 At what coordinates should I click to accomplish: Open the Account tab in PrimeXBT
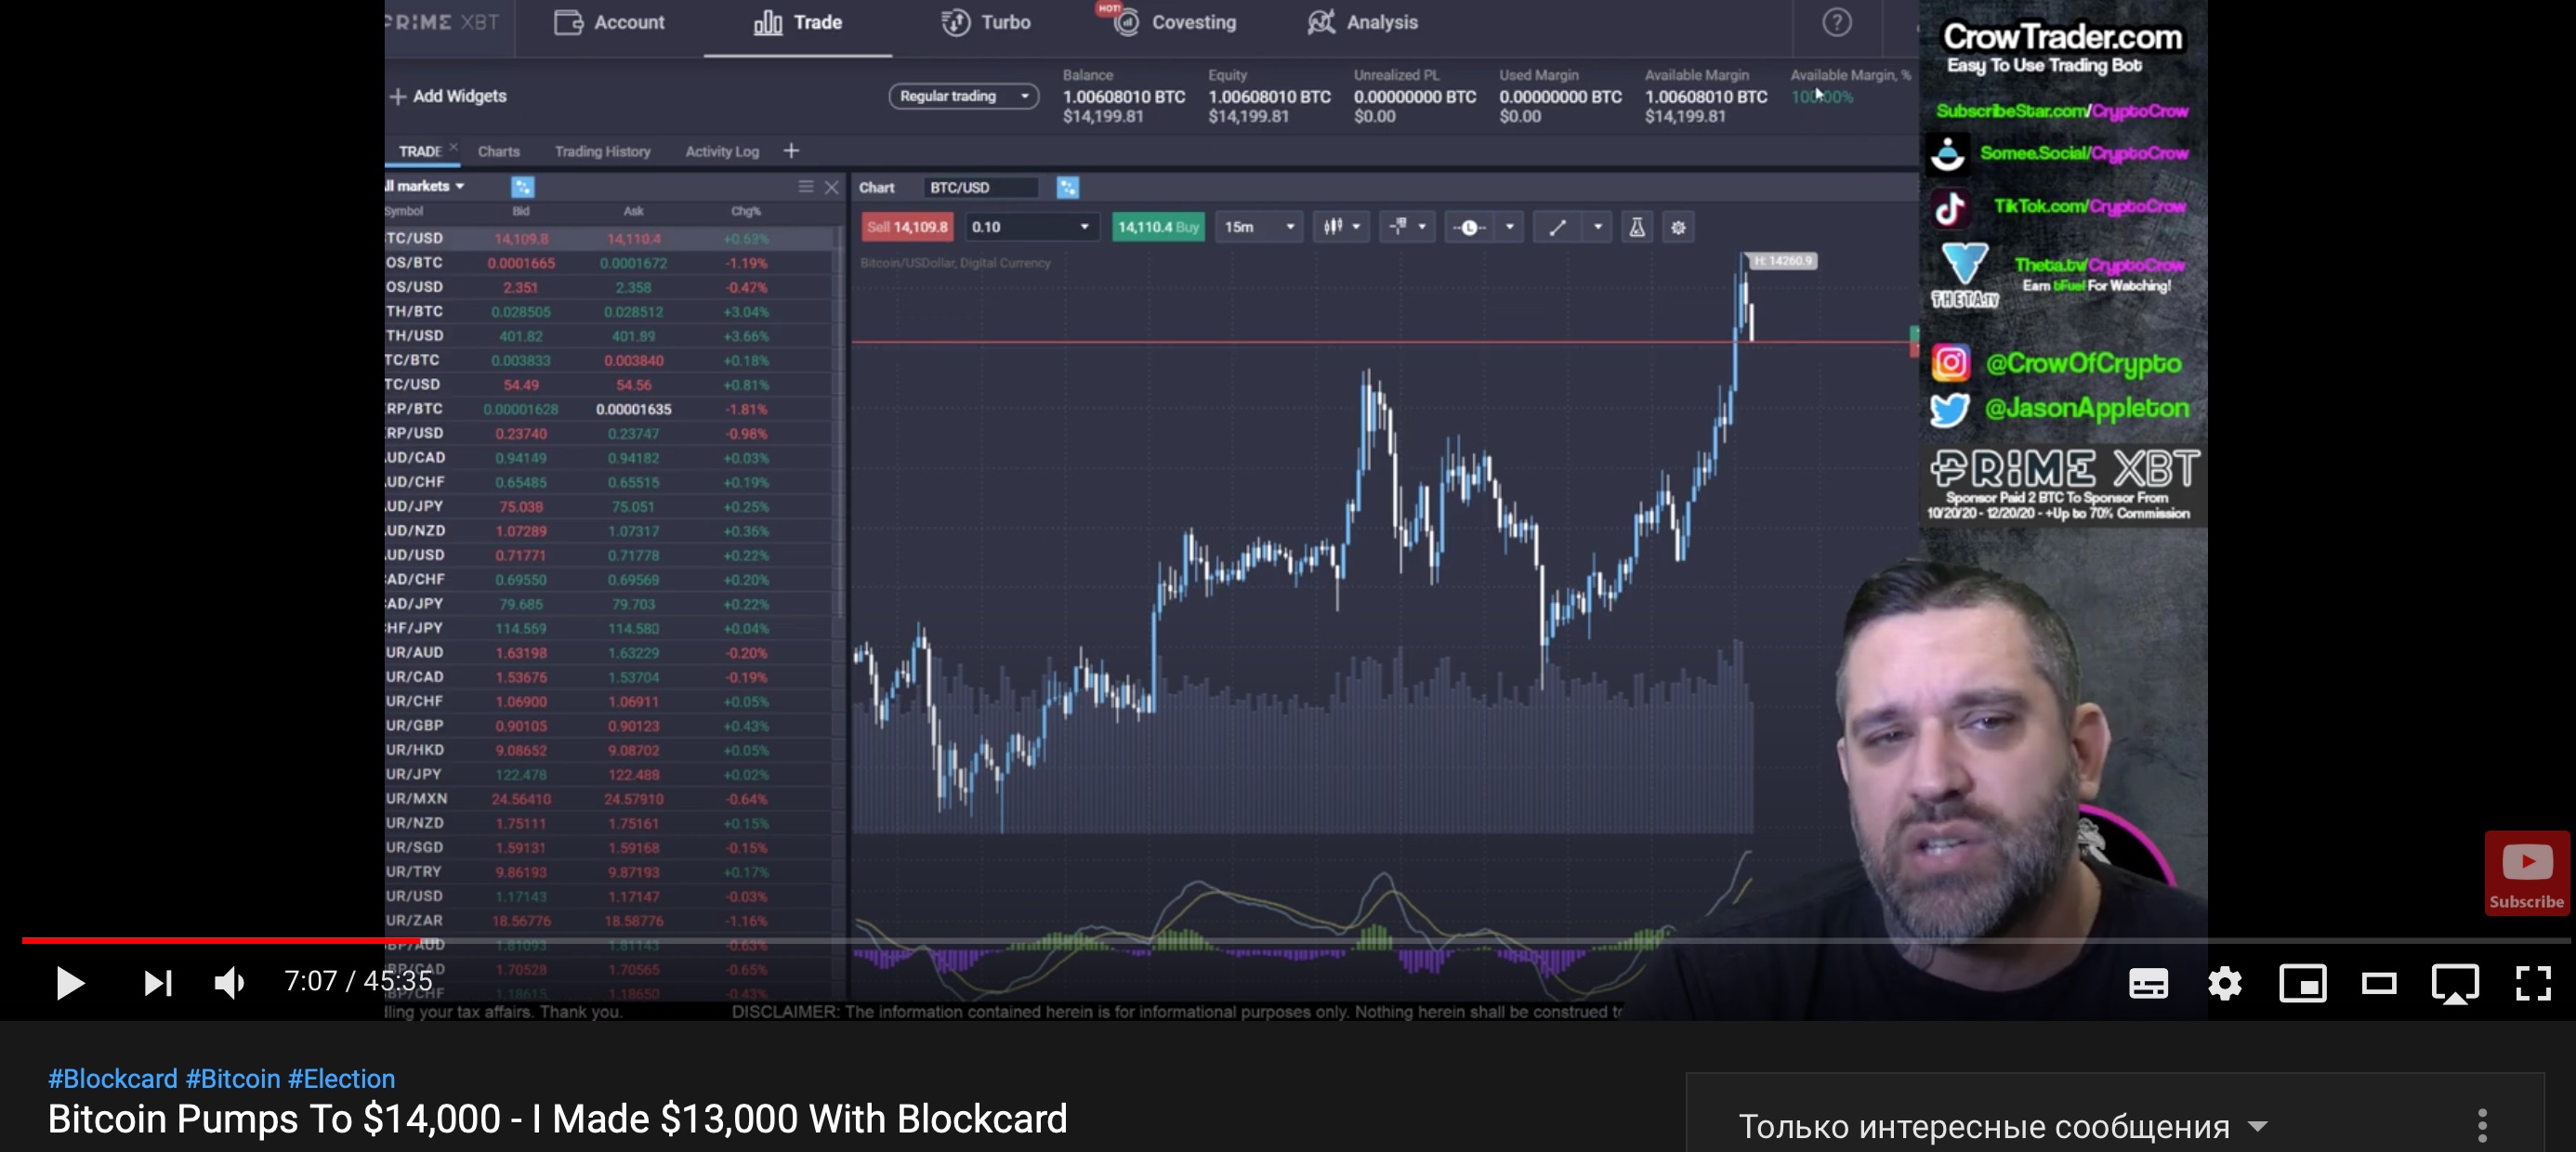coord(609,22)
